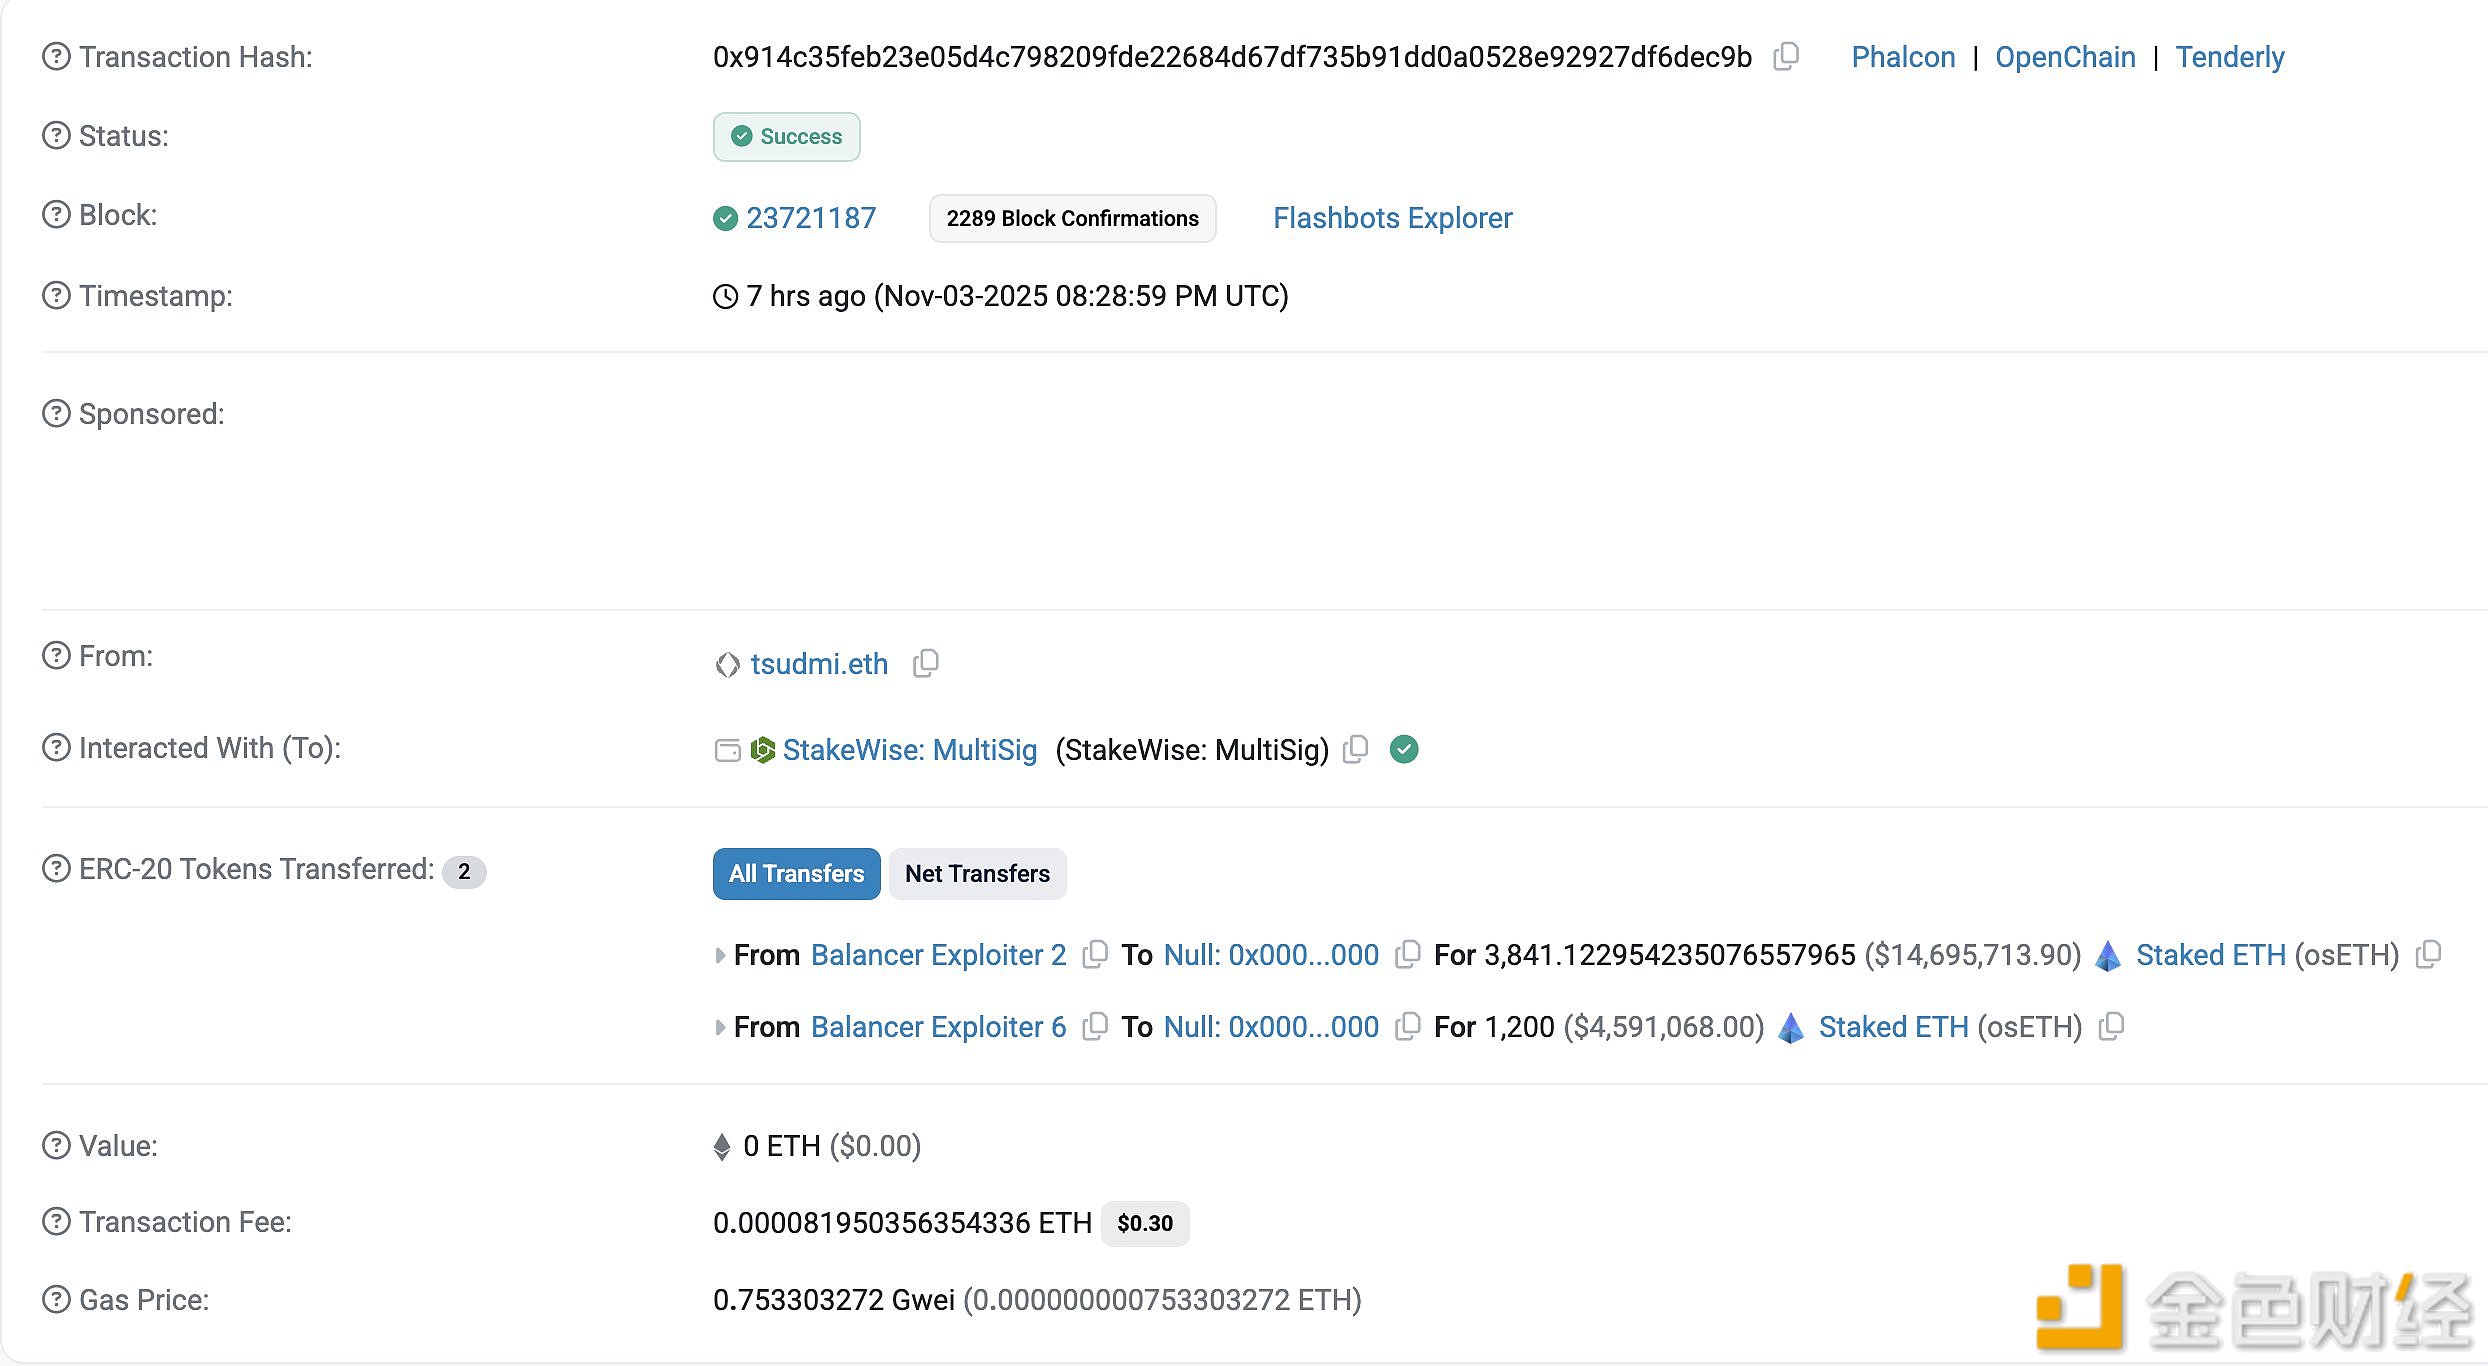Copy Null address in first transfer row
This screenshot has height=1366, width=2488.
(x=1408, y=955)
